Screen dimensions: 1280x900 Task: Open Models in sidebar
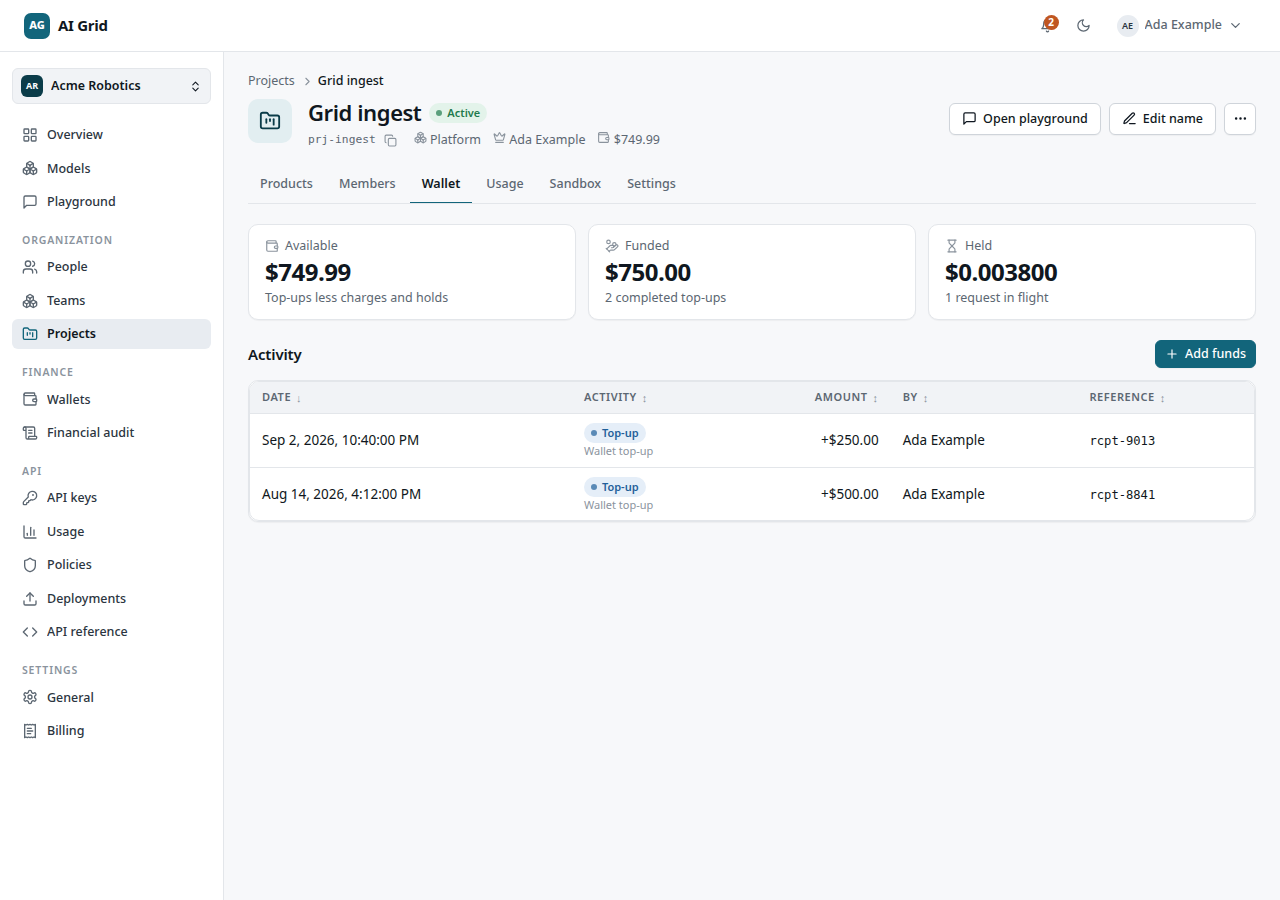tap(111, 168)
